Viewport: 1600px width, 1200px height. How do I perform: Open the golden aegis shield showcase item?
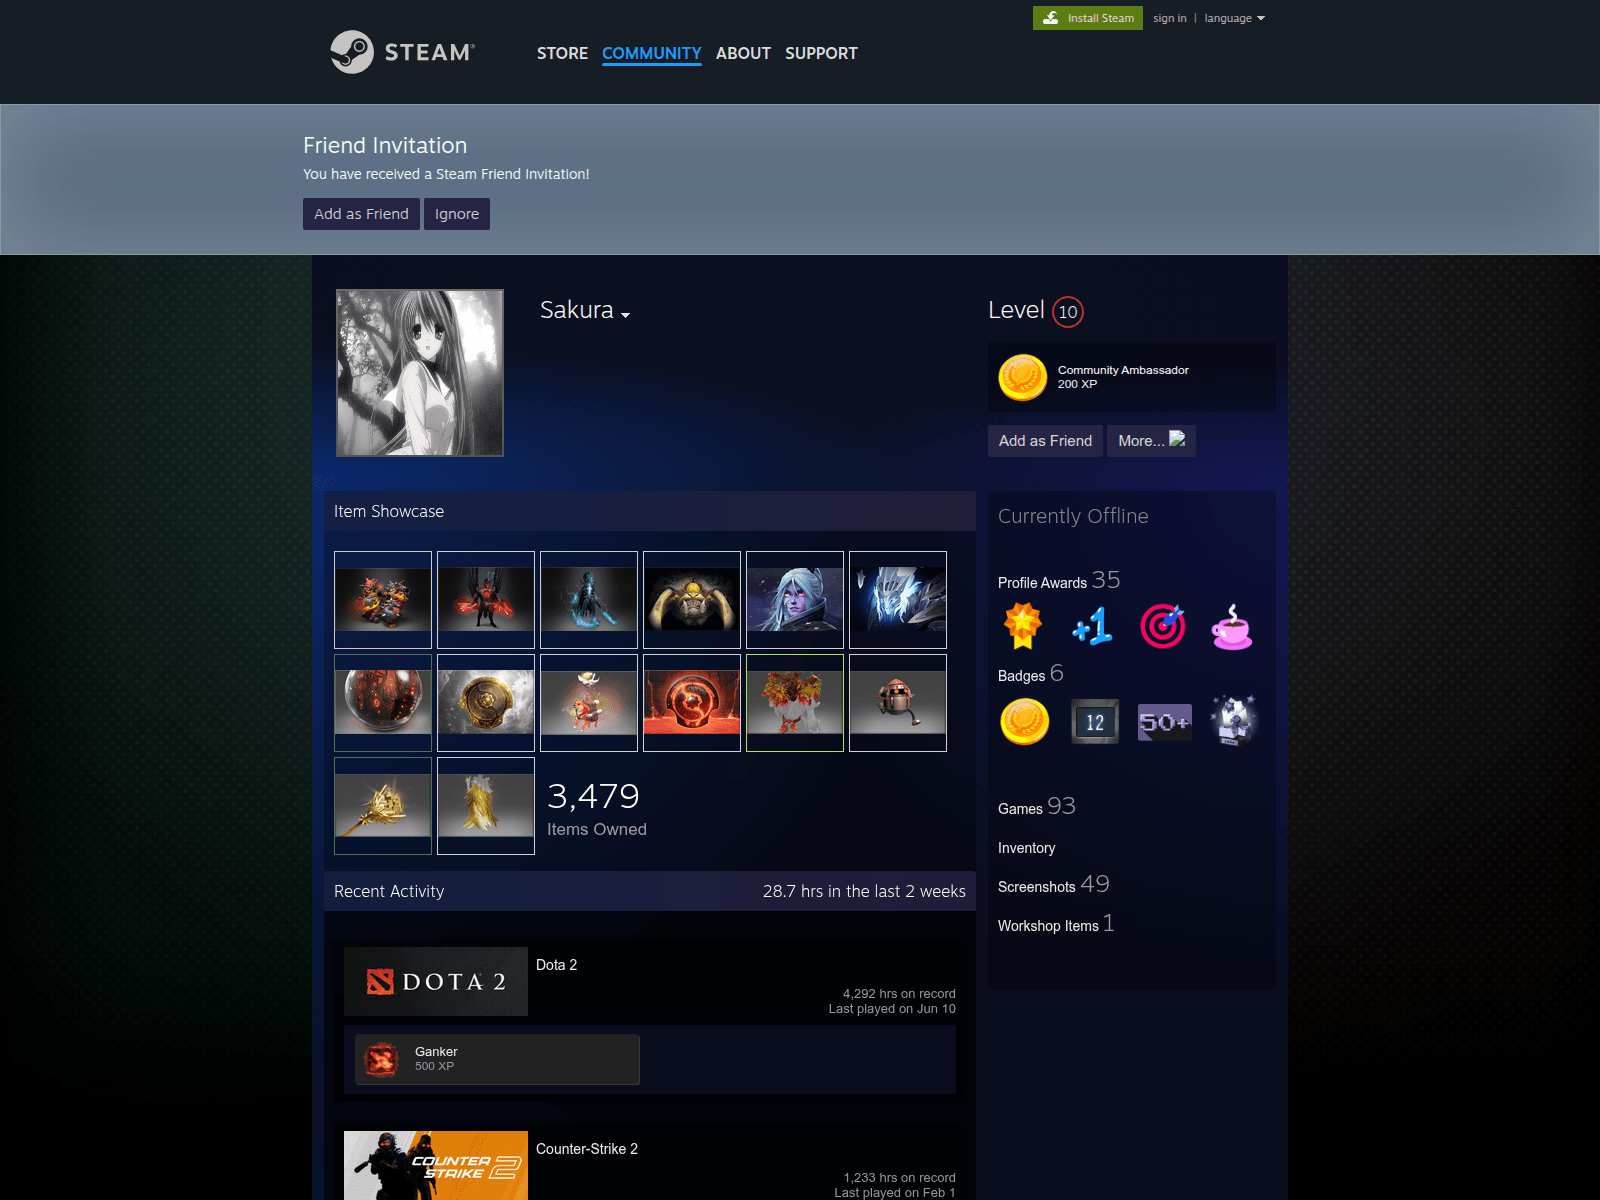(486, 703)
